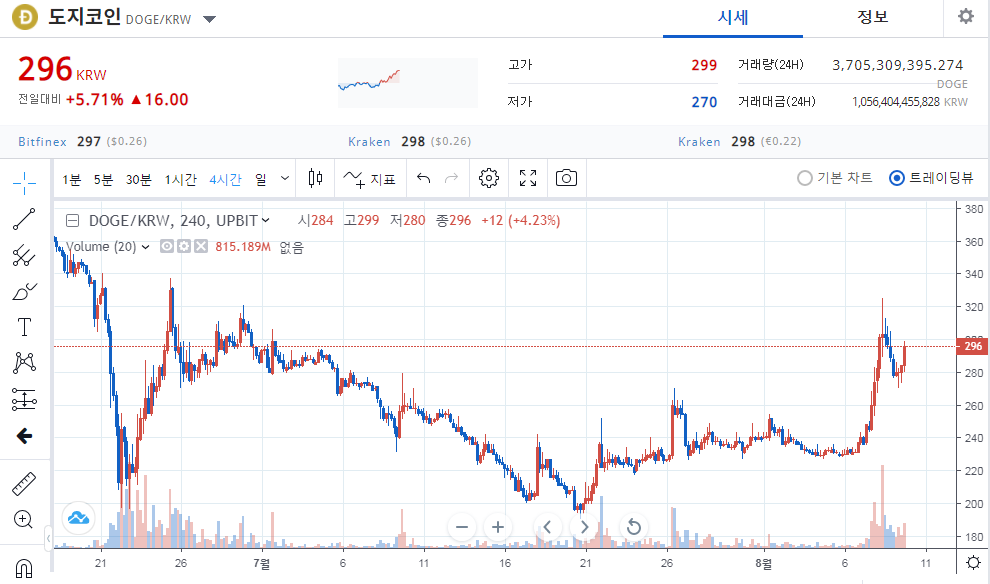Expand the UPBIT legend dropdown arrow
Screen dimensions: 990x584
point(266,220)
